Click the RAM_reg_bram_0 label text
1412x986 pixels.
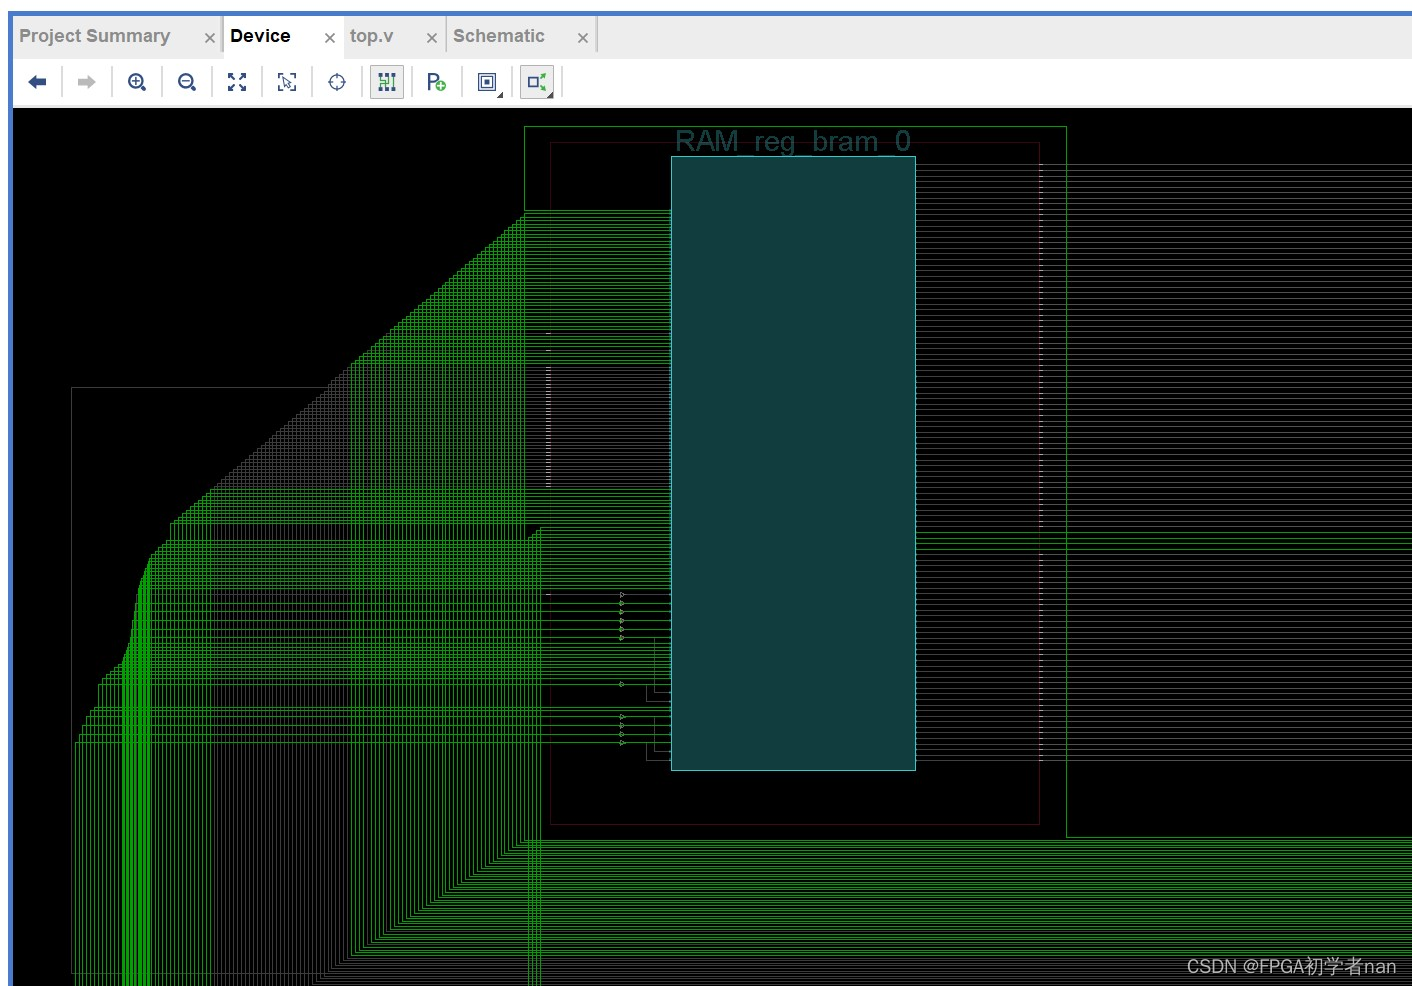793,141
